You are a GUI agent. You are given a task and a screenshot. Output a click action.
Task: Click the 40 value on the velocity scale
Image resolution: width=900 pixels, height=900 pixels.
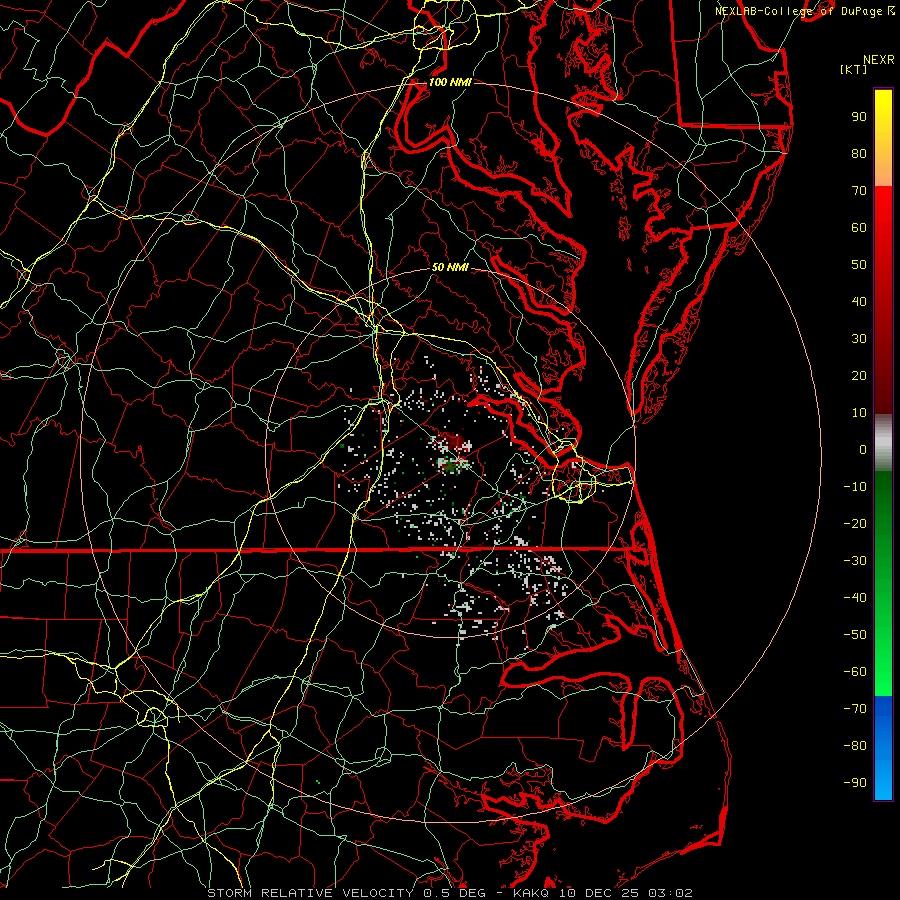(x=859, y=301)
